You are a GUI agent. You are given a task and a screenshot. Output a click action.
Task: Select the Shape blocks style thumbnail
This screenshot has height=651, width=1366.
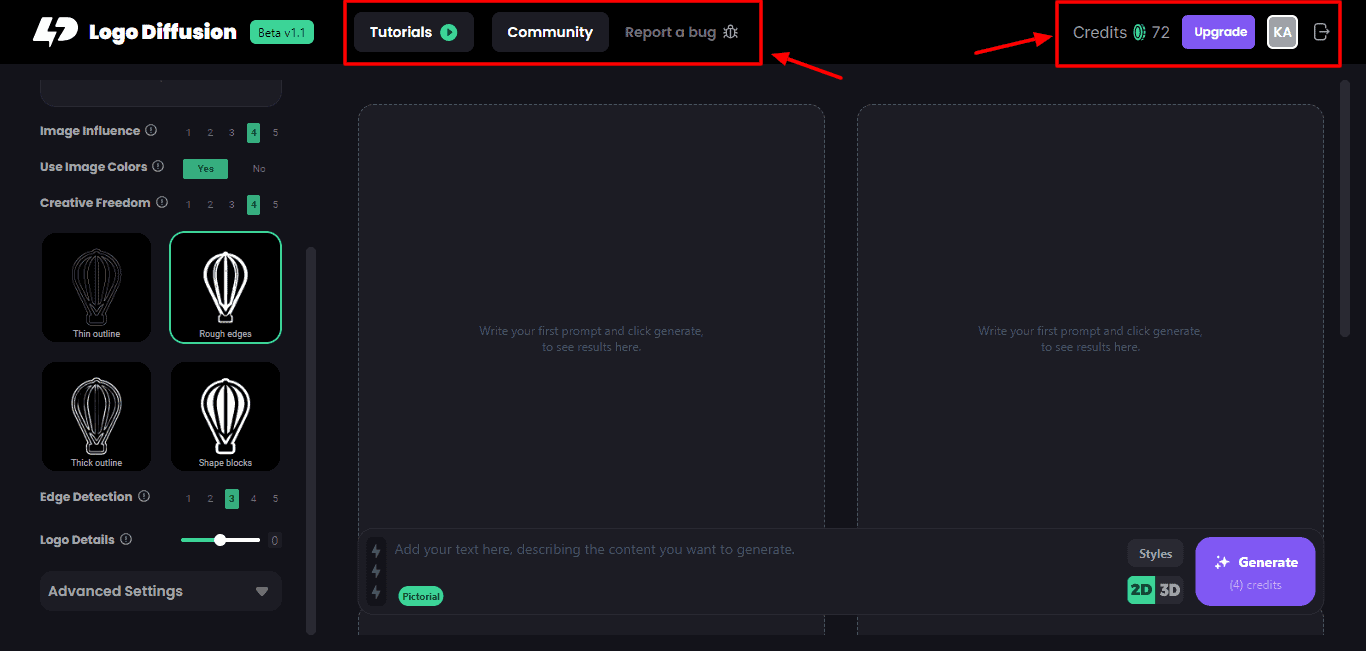[x=225, y=416]
